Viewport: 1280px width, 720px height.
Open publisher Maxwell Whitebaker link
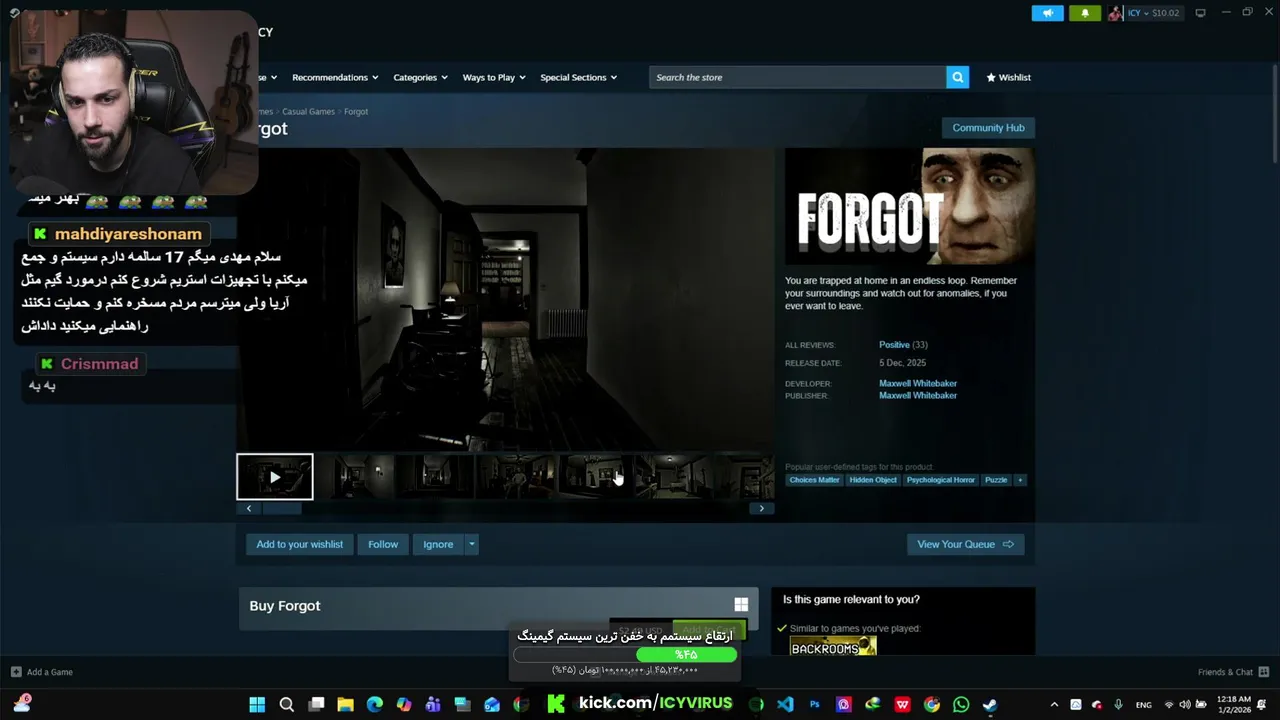[918, 395]
